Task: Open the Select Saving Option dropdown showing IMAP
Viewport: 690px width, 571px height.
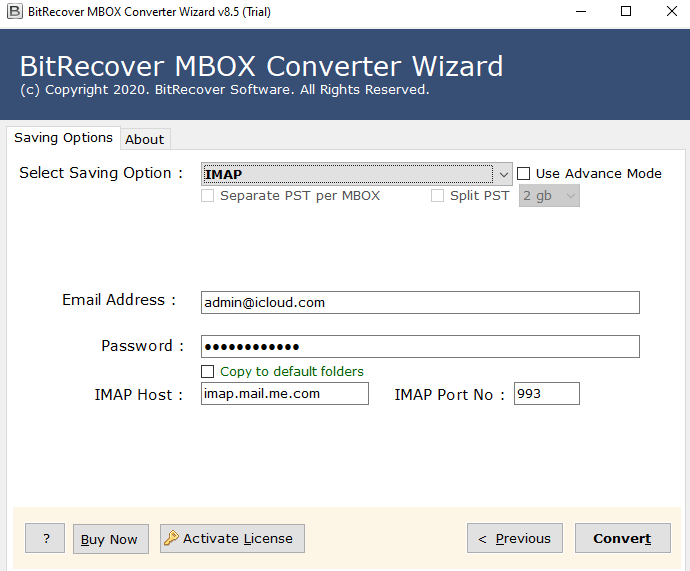Action: (356, 174)
